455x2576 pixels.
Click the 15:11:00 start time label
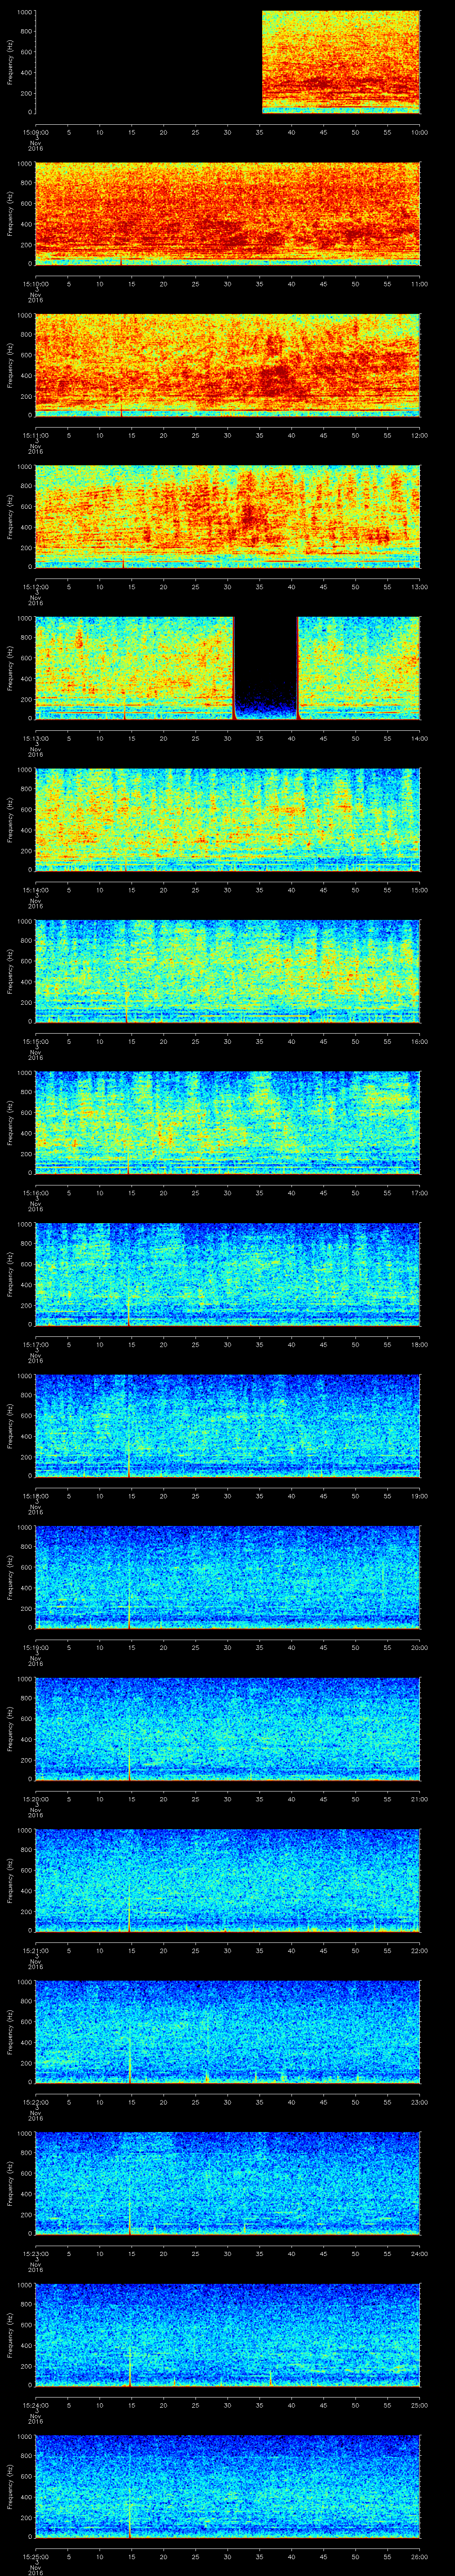coord(35,435)
